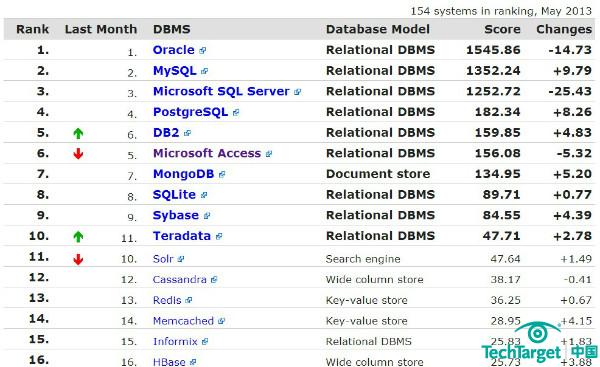Screen dimensions: 600x367
Task: Click the Score column header
Action: tap(502, 29)
